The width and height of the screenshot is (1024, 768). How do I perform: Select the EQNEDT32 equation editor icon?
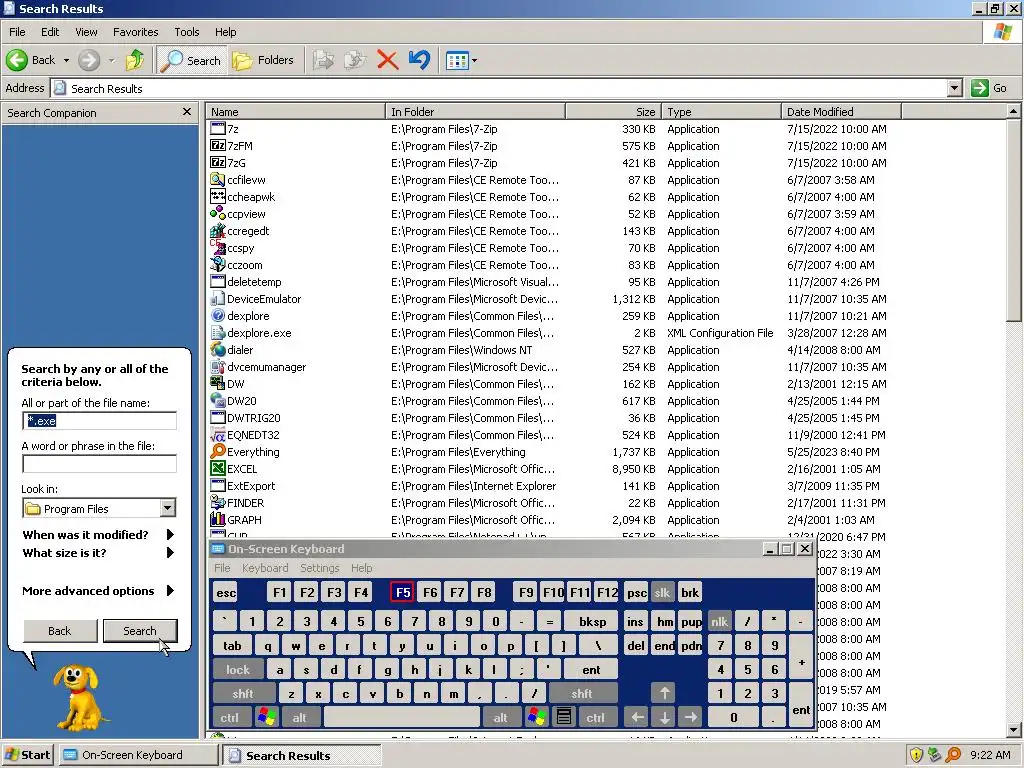point(217,434)
